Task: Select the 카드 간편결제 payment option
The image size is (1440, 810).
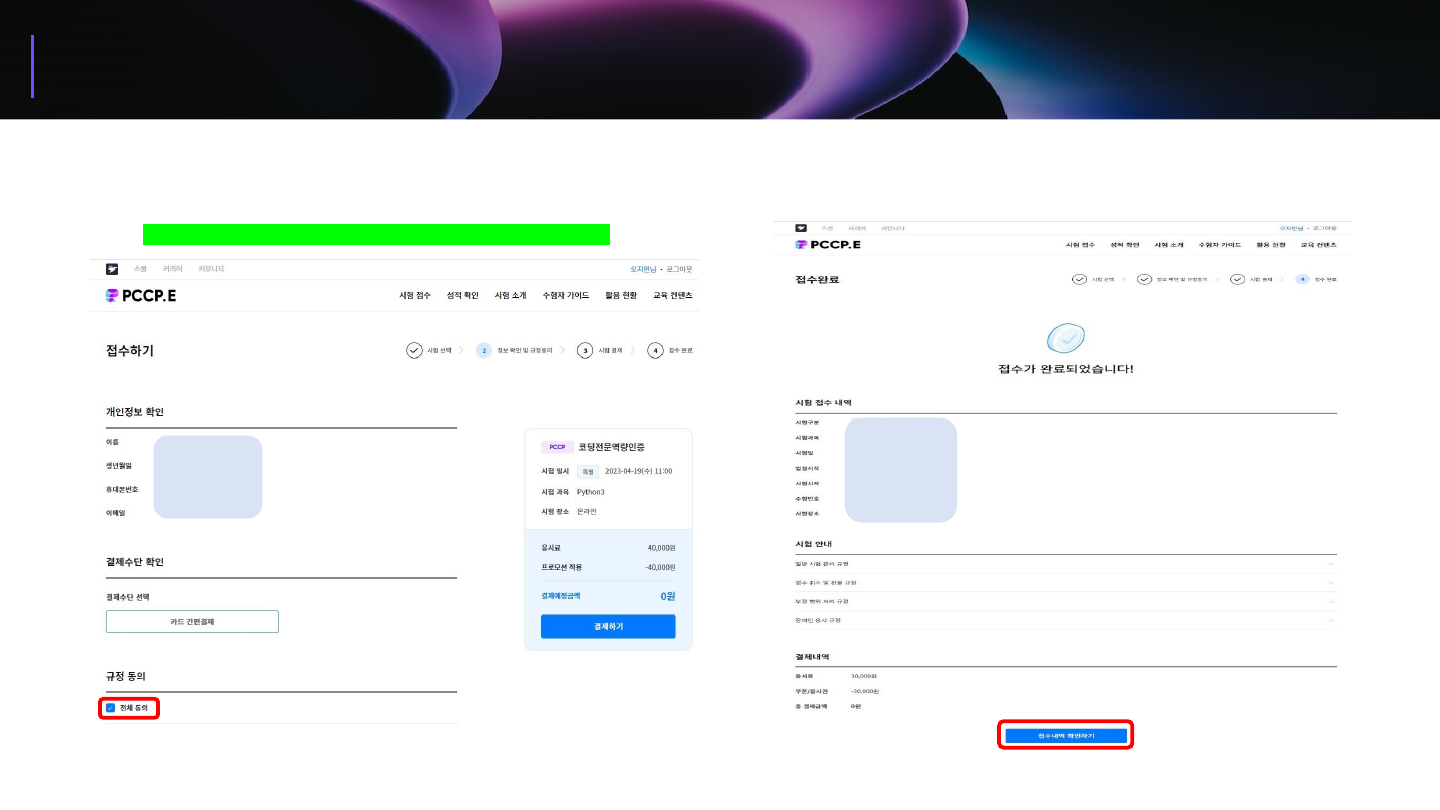Action: tap(192, 622)
